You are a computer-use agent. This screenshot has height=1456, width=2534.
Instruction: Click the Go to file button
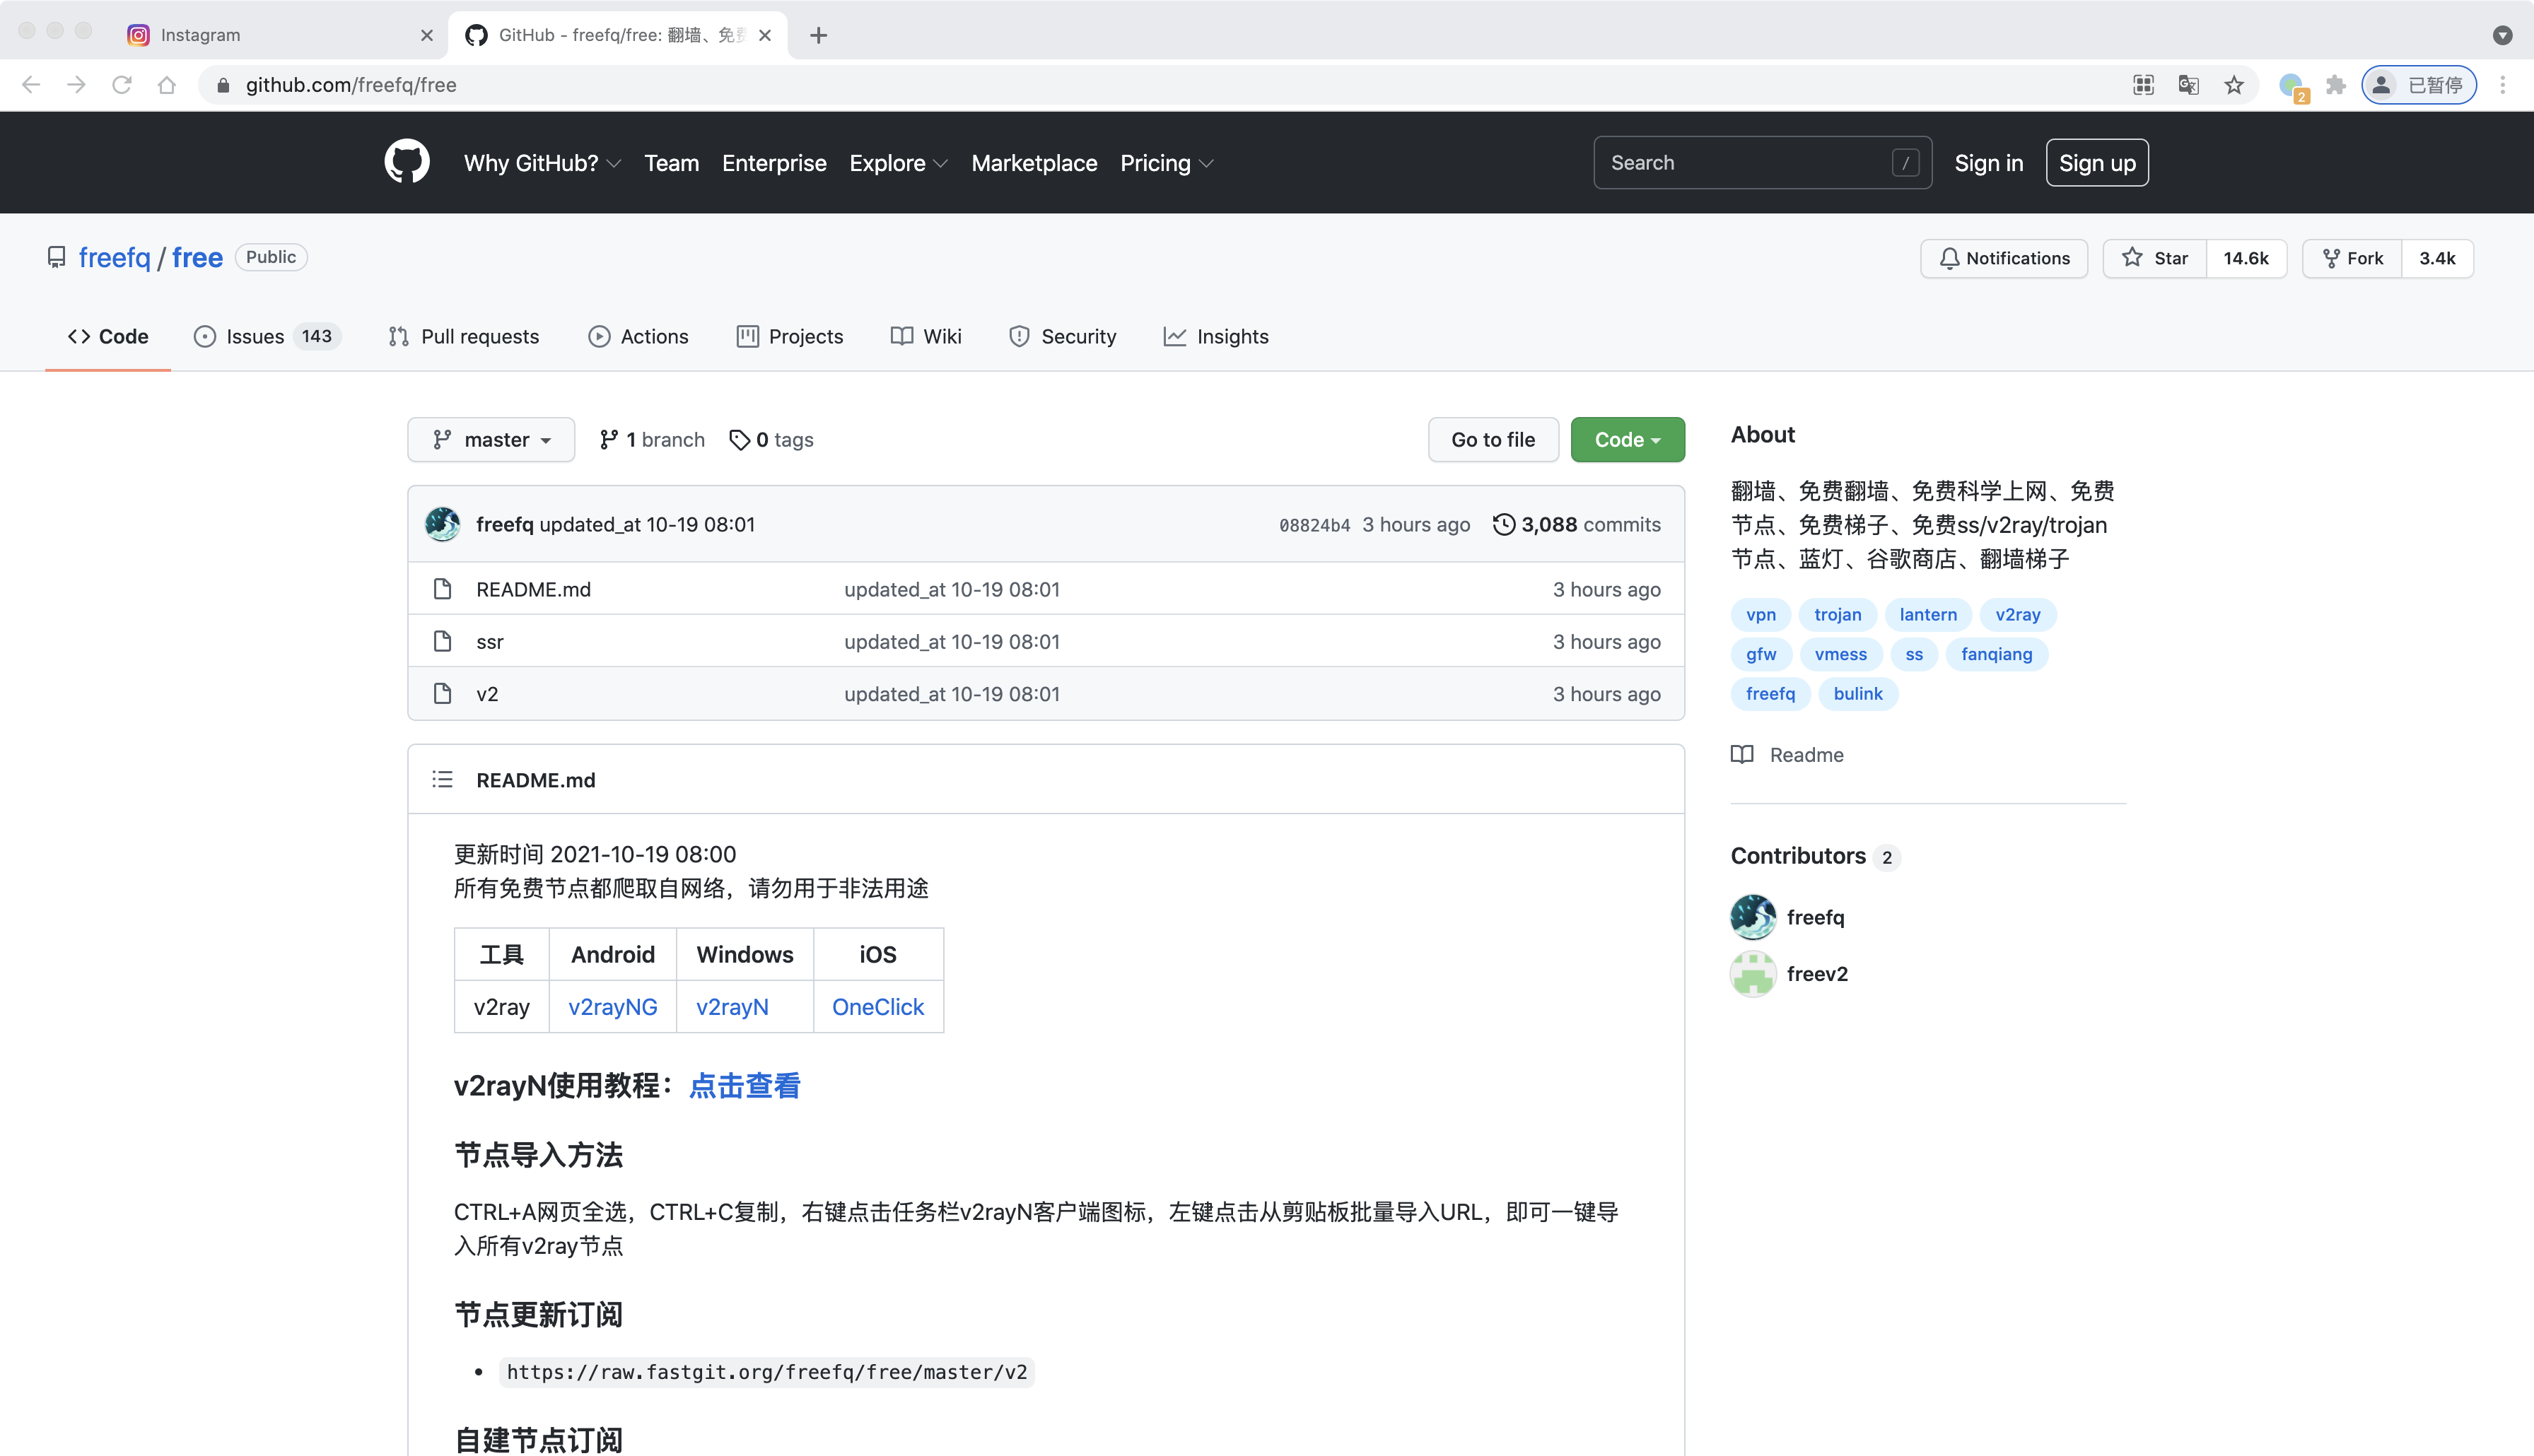point(1493,439)
